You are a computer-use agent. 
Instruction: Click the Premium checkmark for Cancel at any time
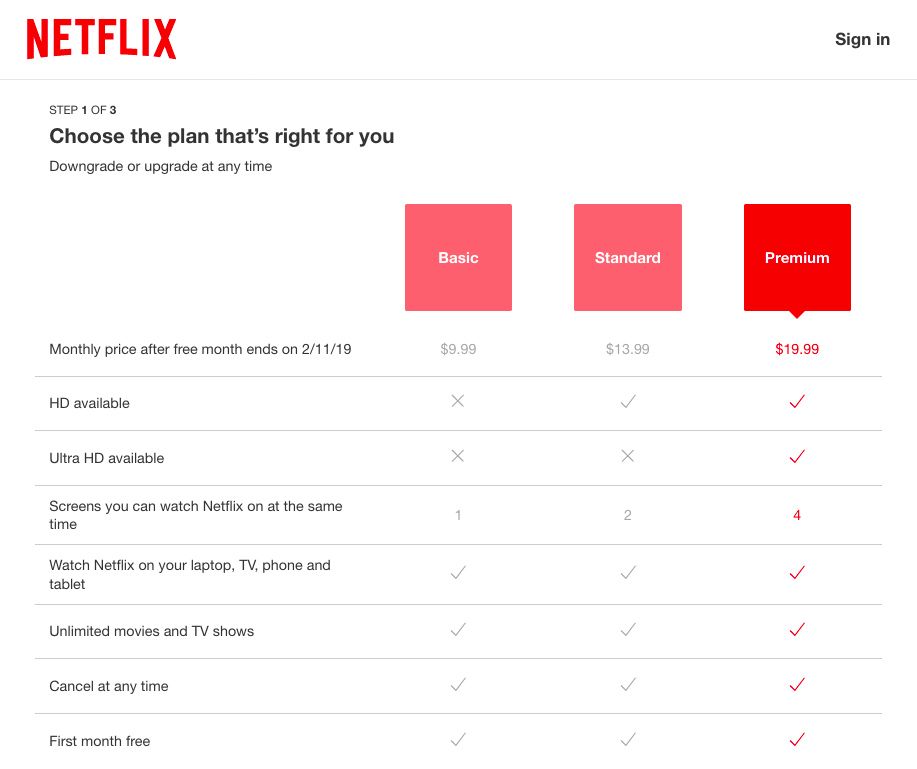click(796, 685)
